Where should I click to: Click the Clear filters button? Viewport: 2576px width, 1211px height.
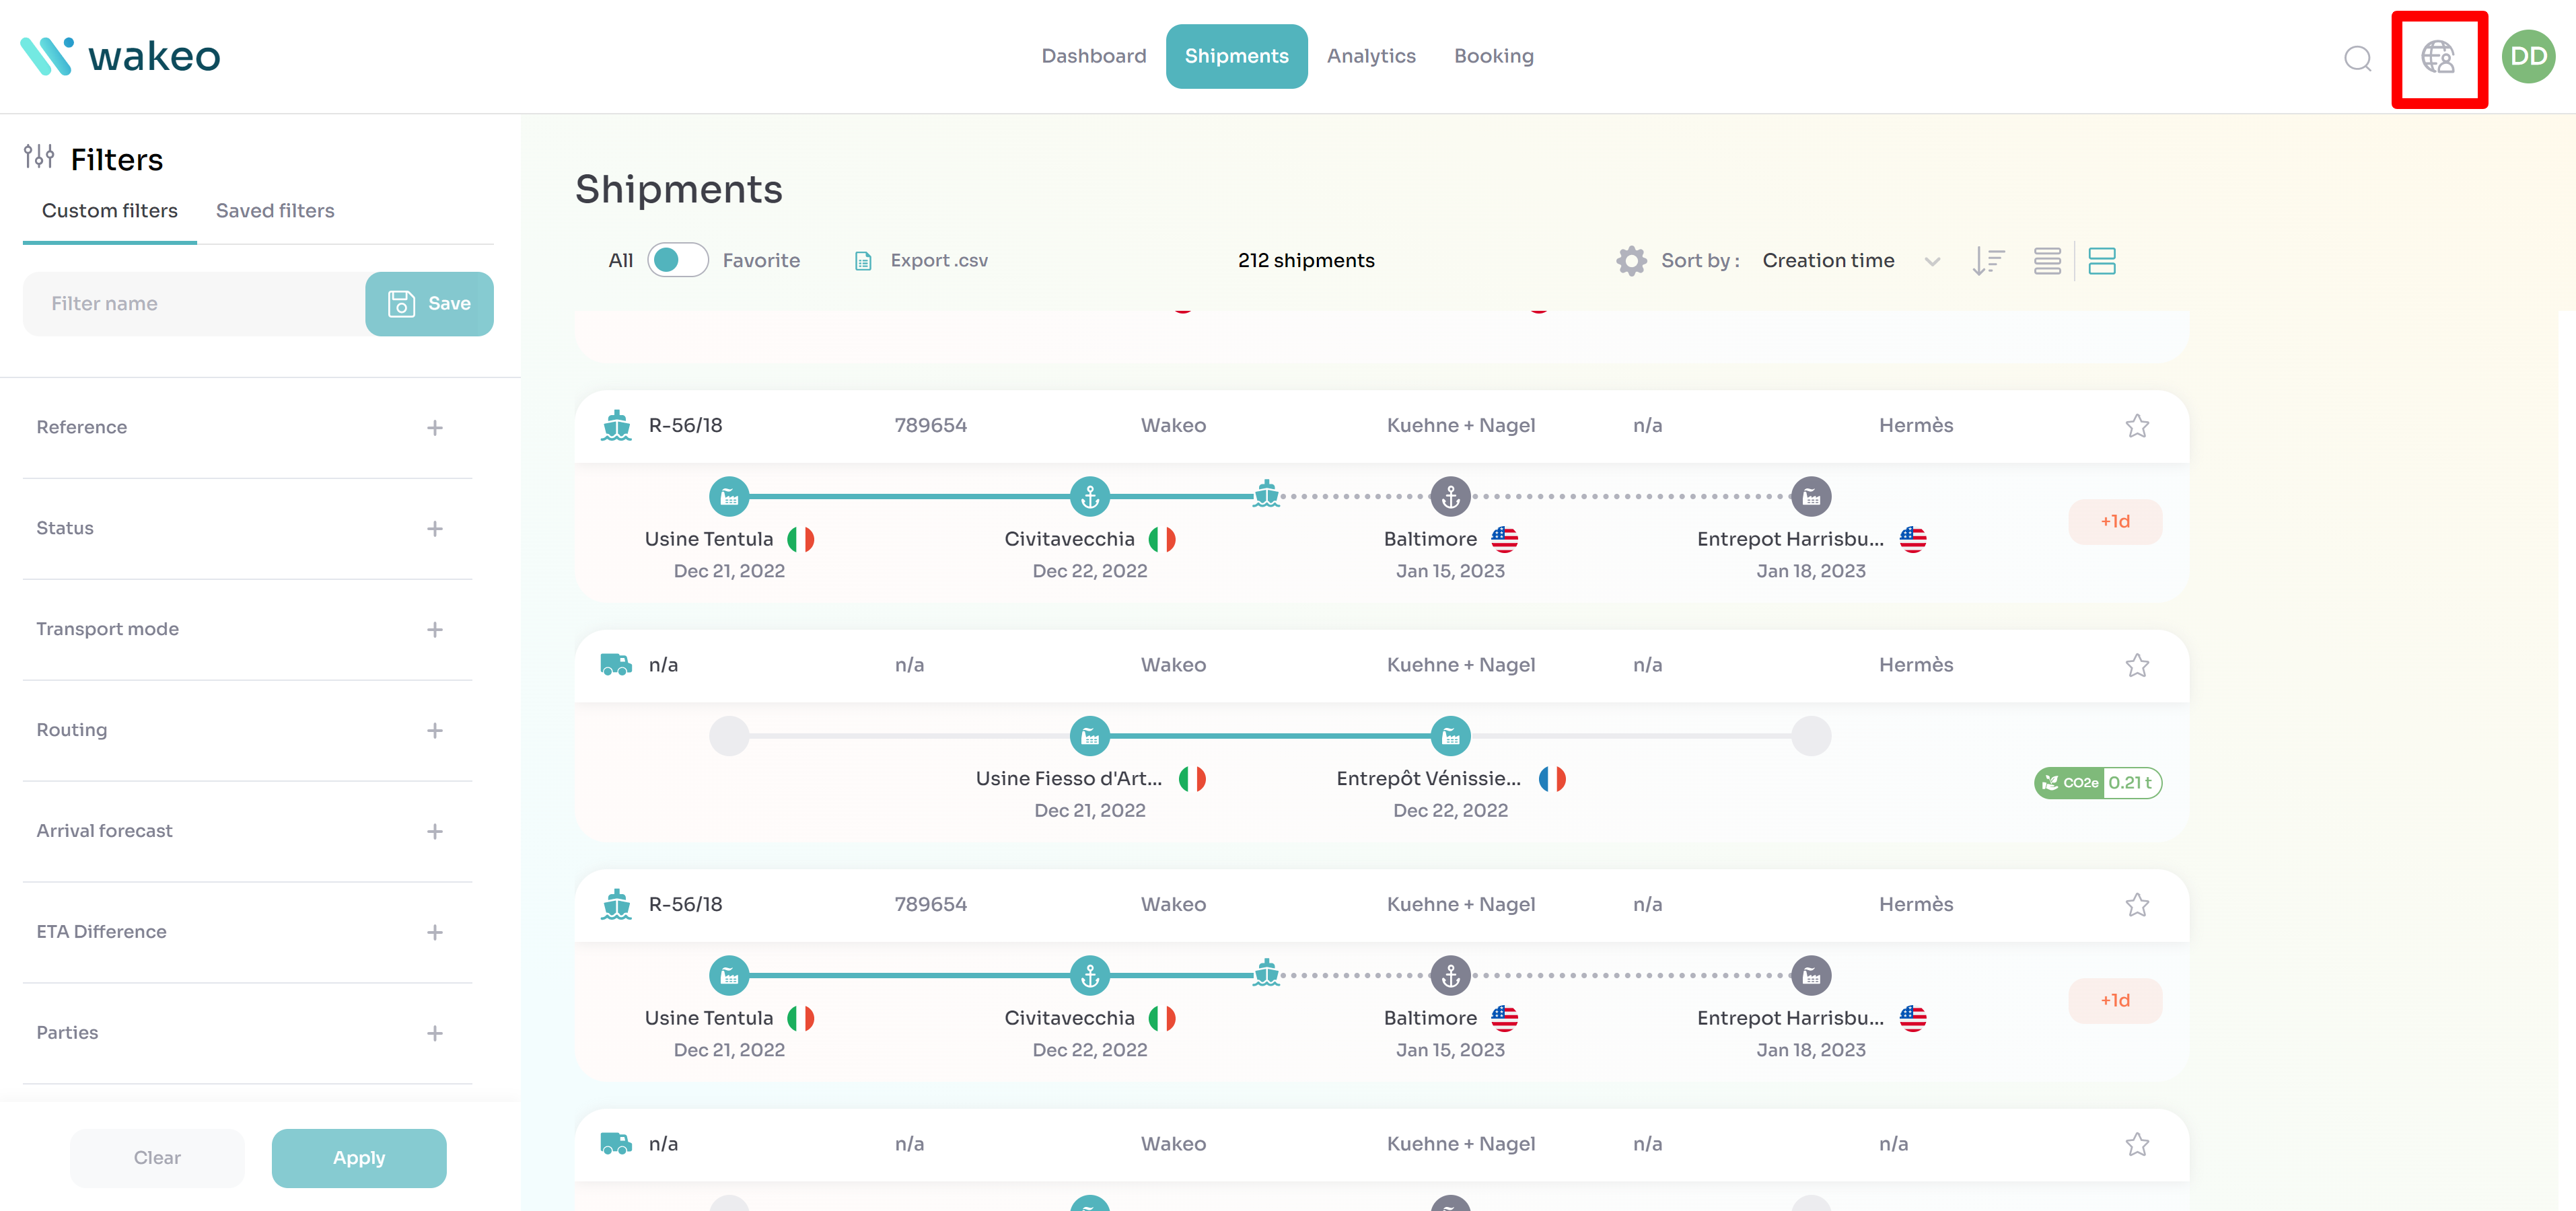pyautogui.click(x=157, y=1158)
